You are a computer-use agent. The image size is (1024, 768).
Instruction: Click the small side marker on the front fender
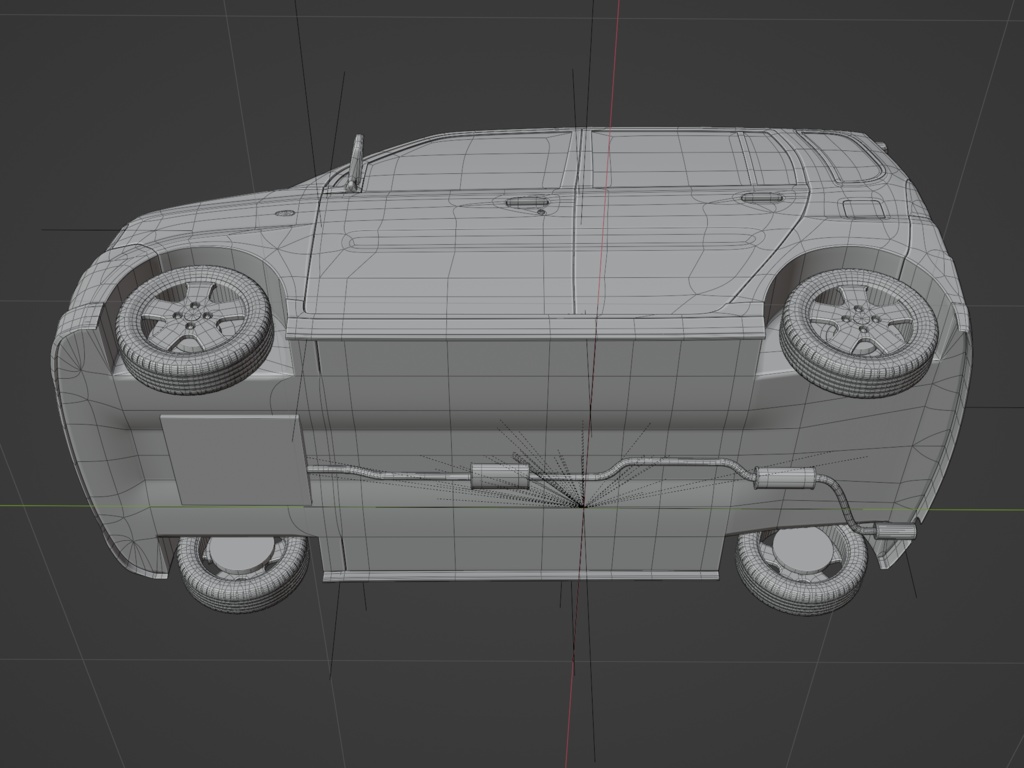(x=284, y=213)
